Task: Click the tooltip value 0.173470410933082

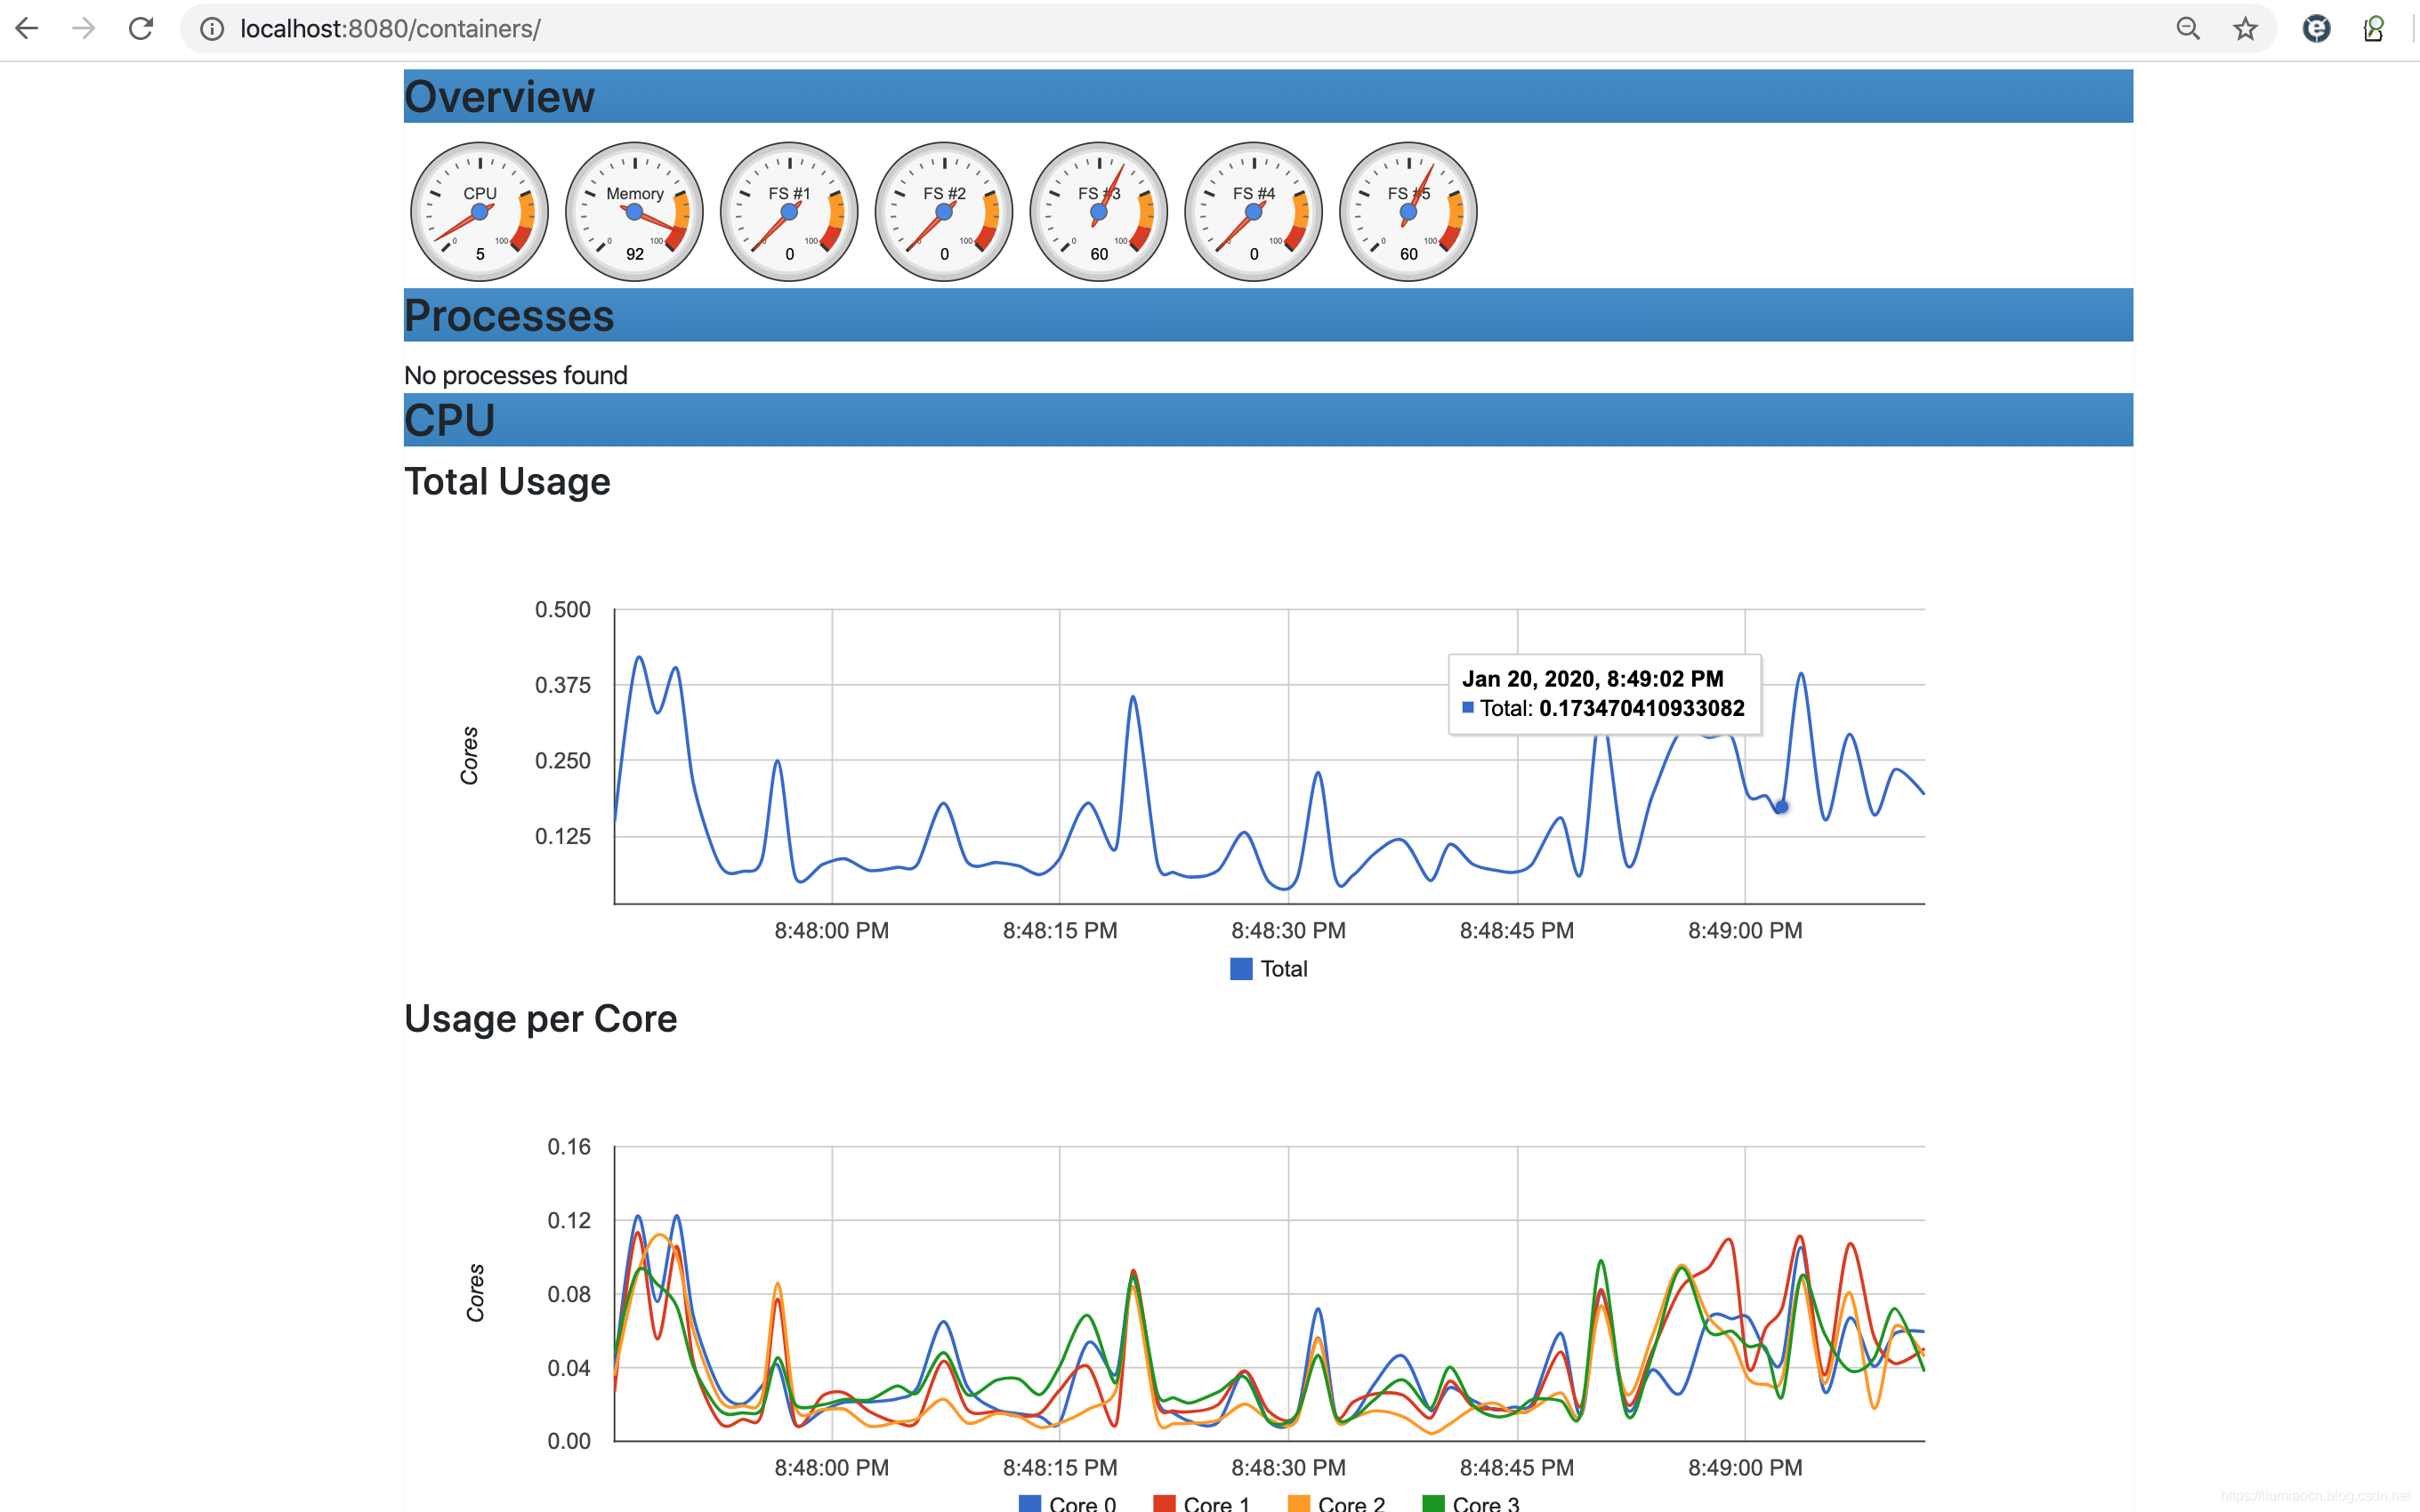Action: click(1642, 708)
